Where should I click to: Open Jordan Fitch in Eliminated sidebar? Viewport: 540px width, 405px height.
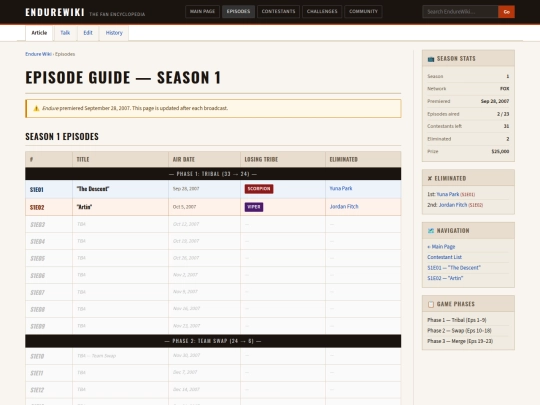click(x=453, y=205)
